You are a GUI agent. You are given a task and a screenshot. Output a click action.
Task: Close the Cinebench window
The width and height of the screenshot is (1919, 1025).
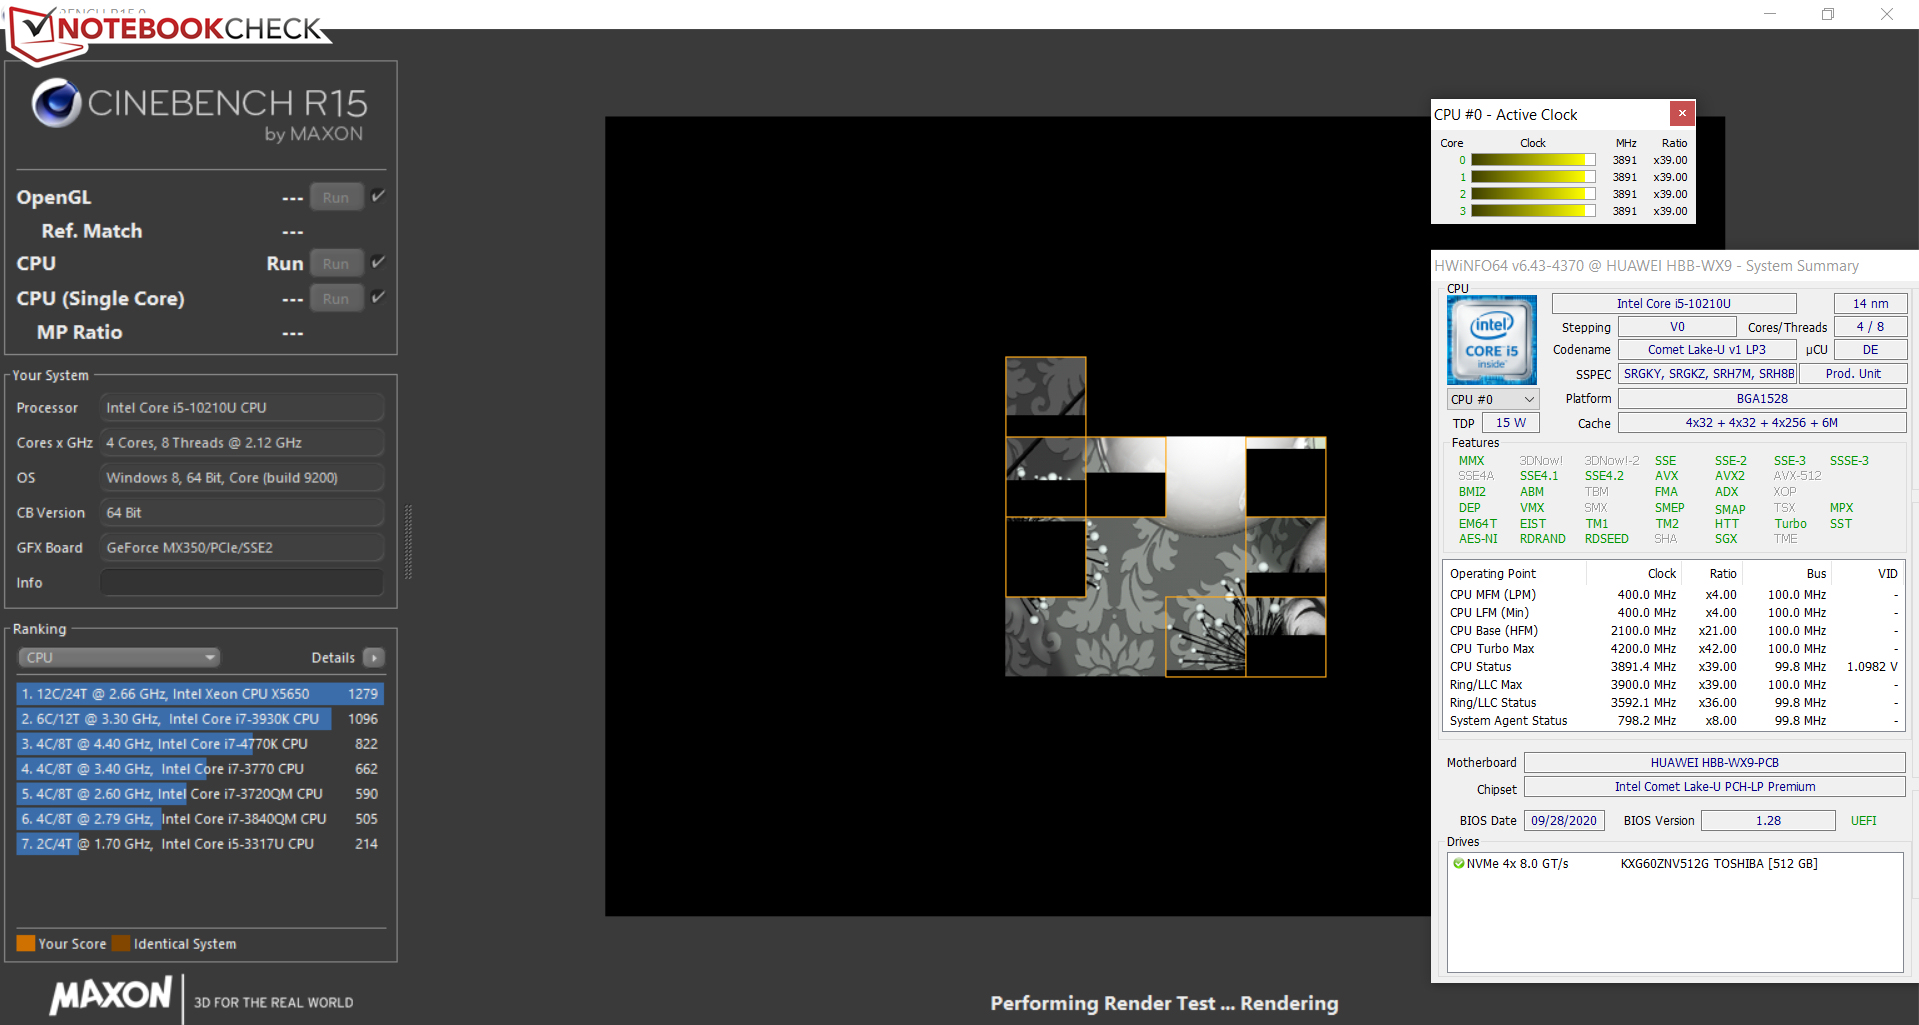point(1886,14)
